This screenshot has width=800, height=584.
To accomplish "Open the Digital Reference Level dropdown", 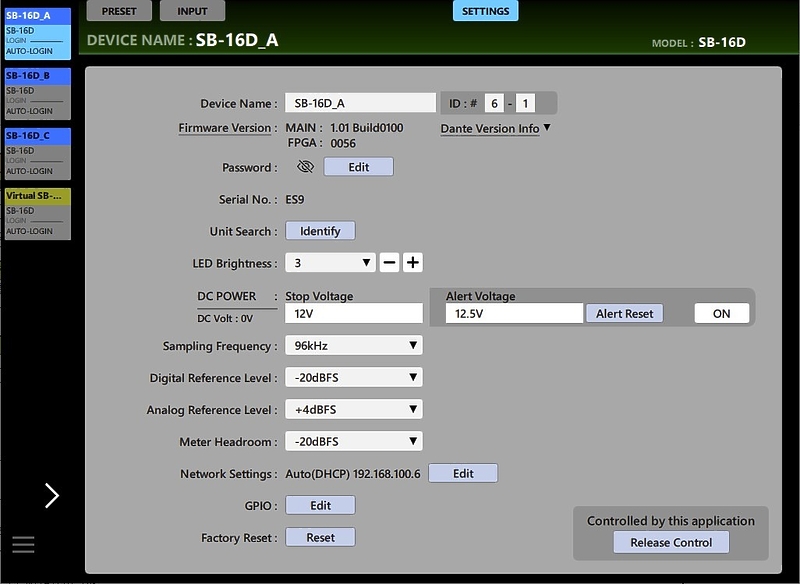I will pos(353,378).
